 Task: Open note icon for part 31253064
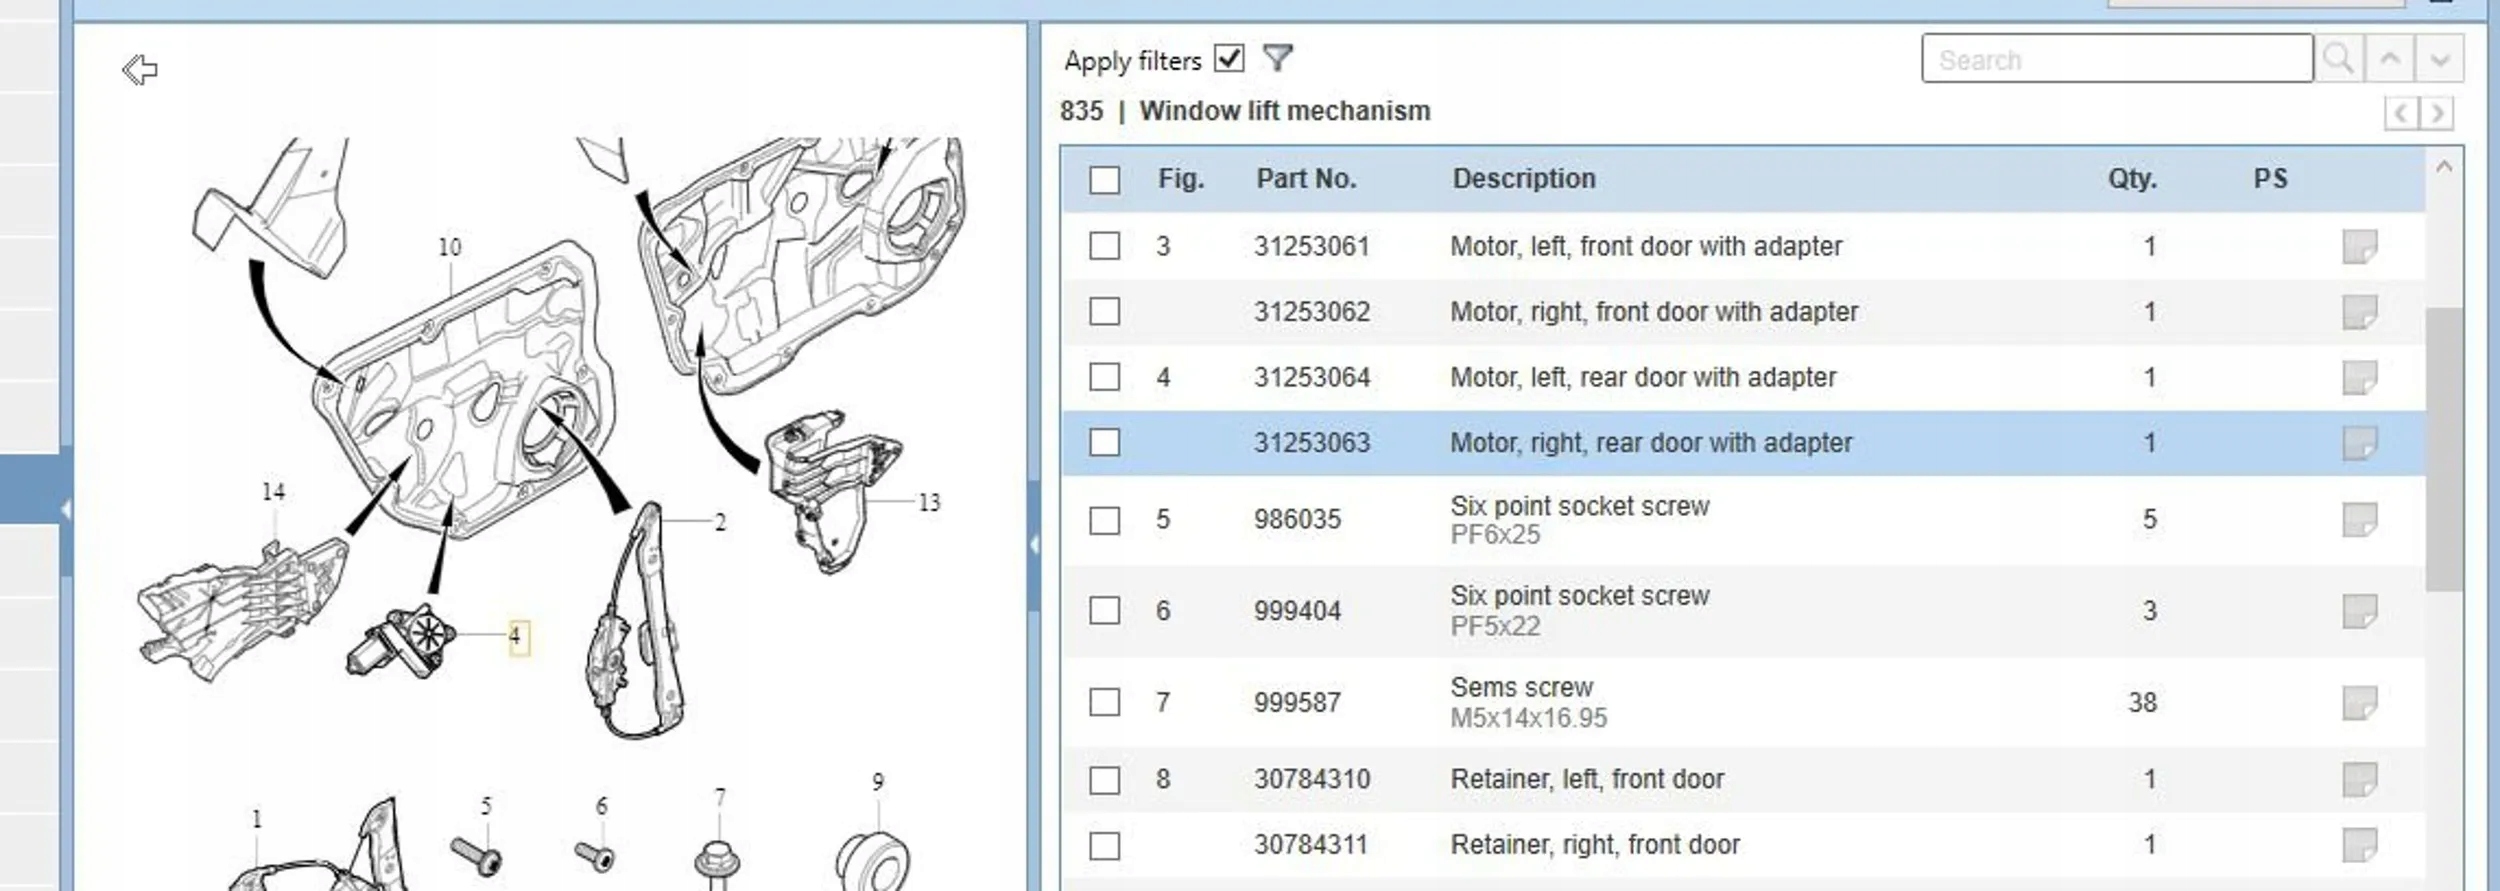(2360, 378)
